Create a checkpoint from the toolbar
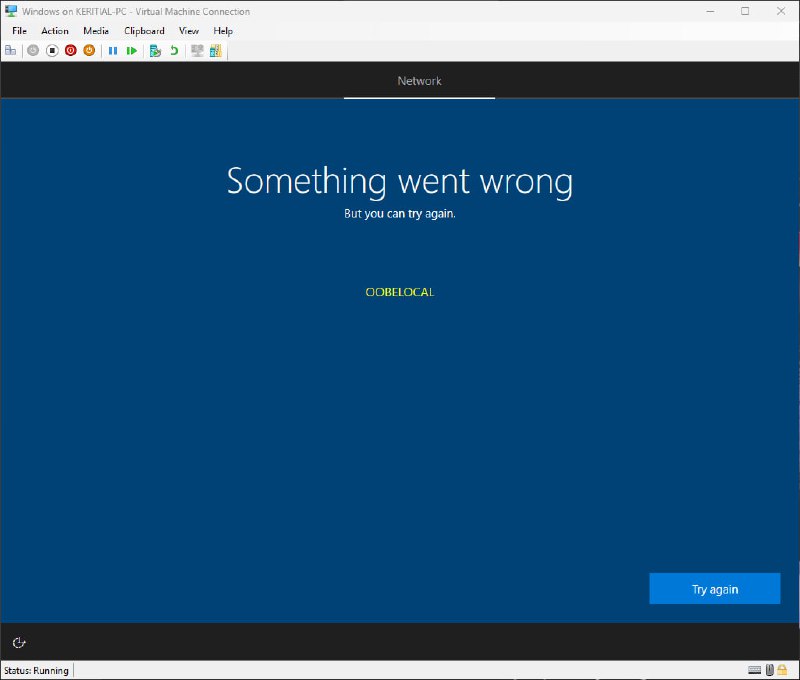This screenshot has height=680, width=800. coord(155,50)
